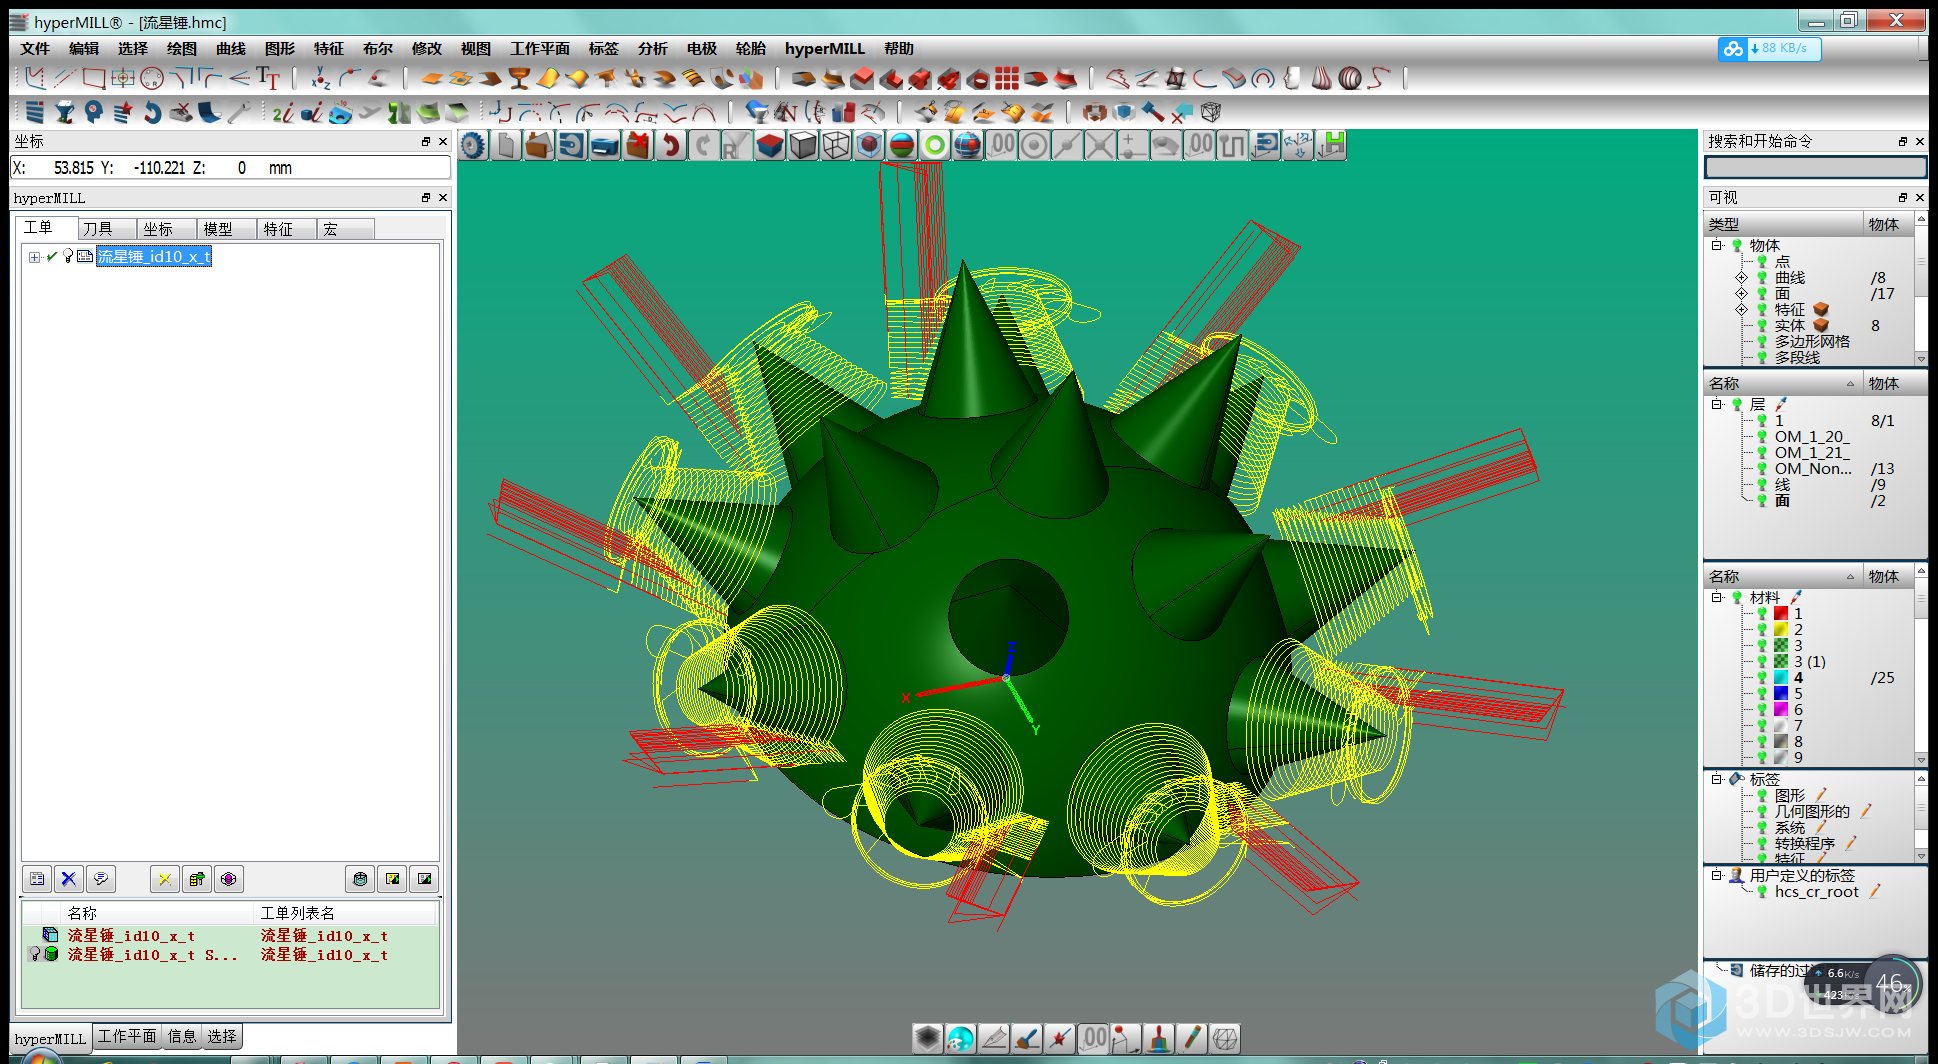Collapse the 层 tree node
The width and height of the screenshot is (1938, 1064).
click(1717, 405)
